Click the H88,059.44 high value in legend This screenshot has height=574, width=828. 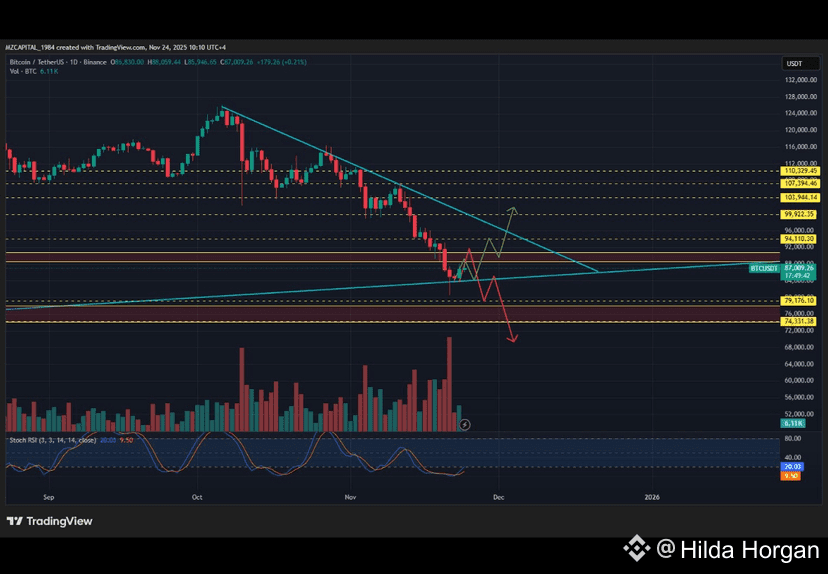click(x=164, y=62)
